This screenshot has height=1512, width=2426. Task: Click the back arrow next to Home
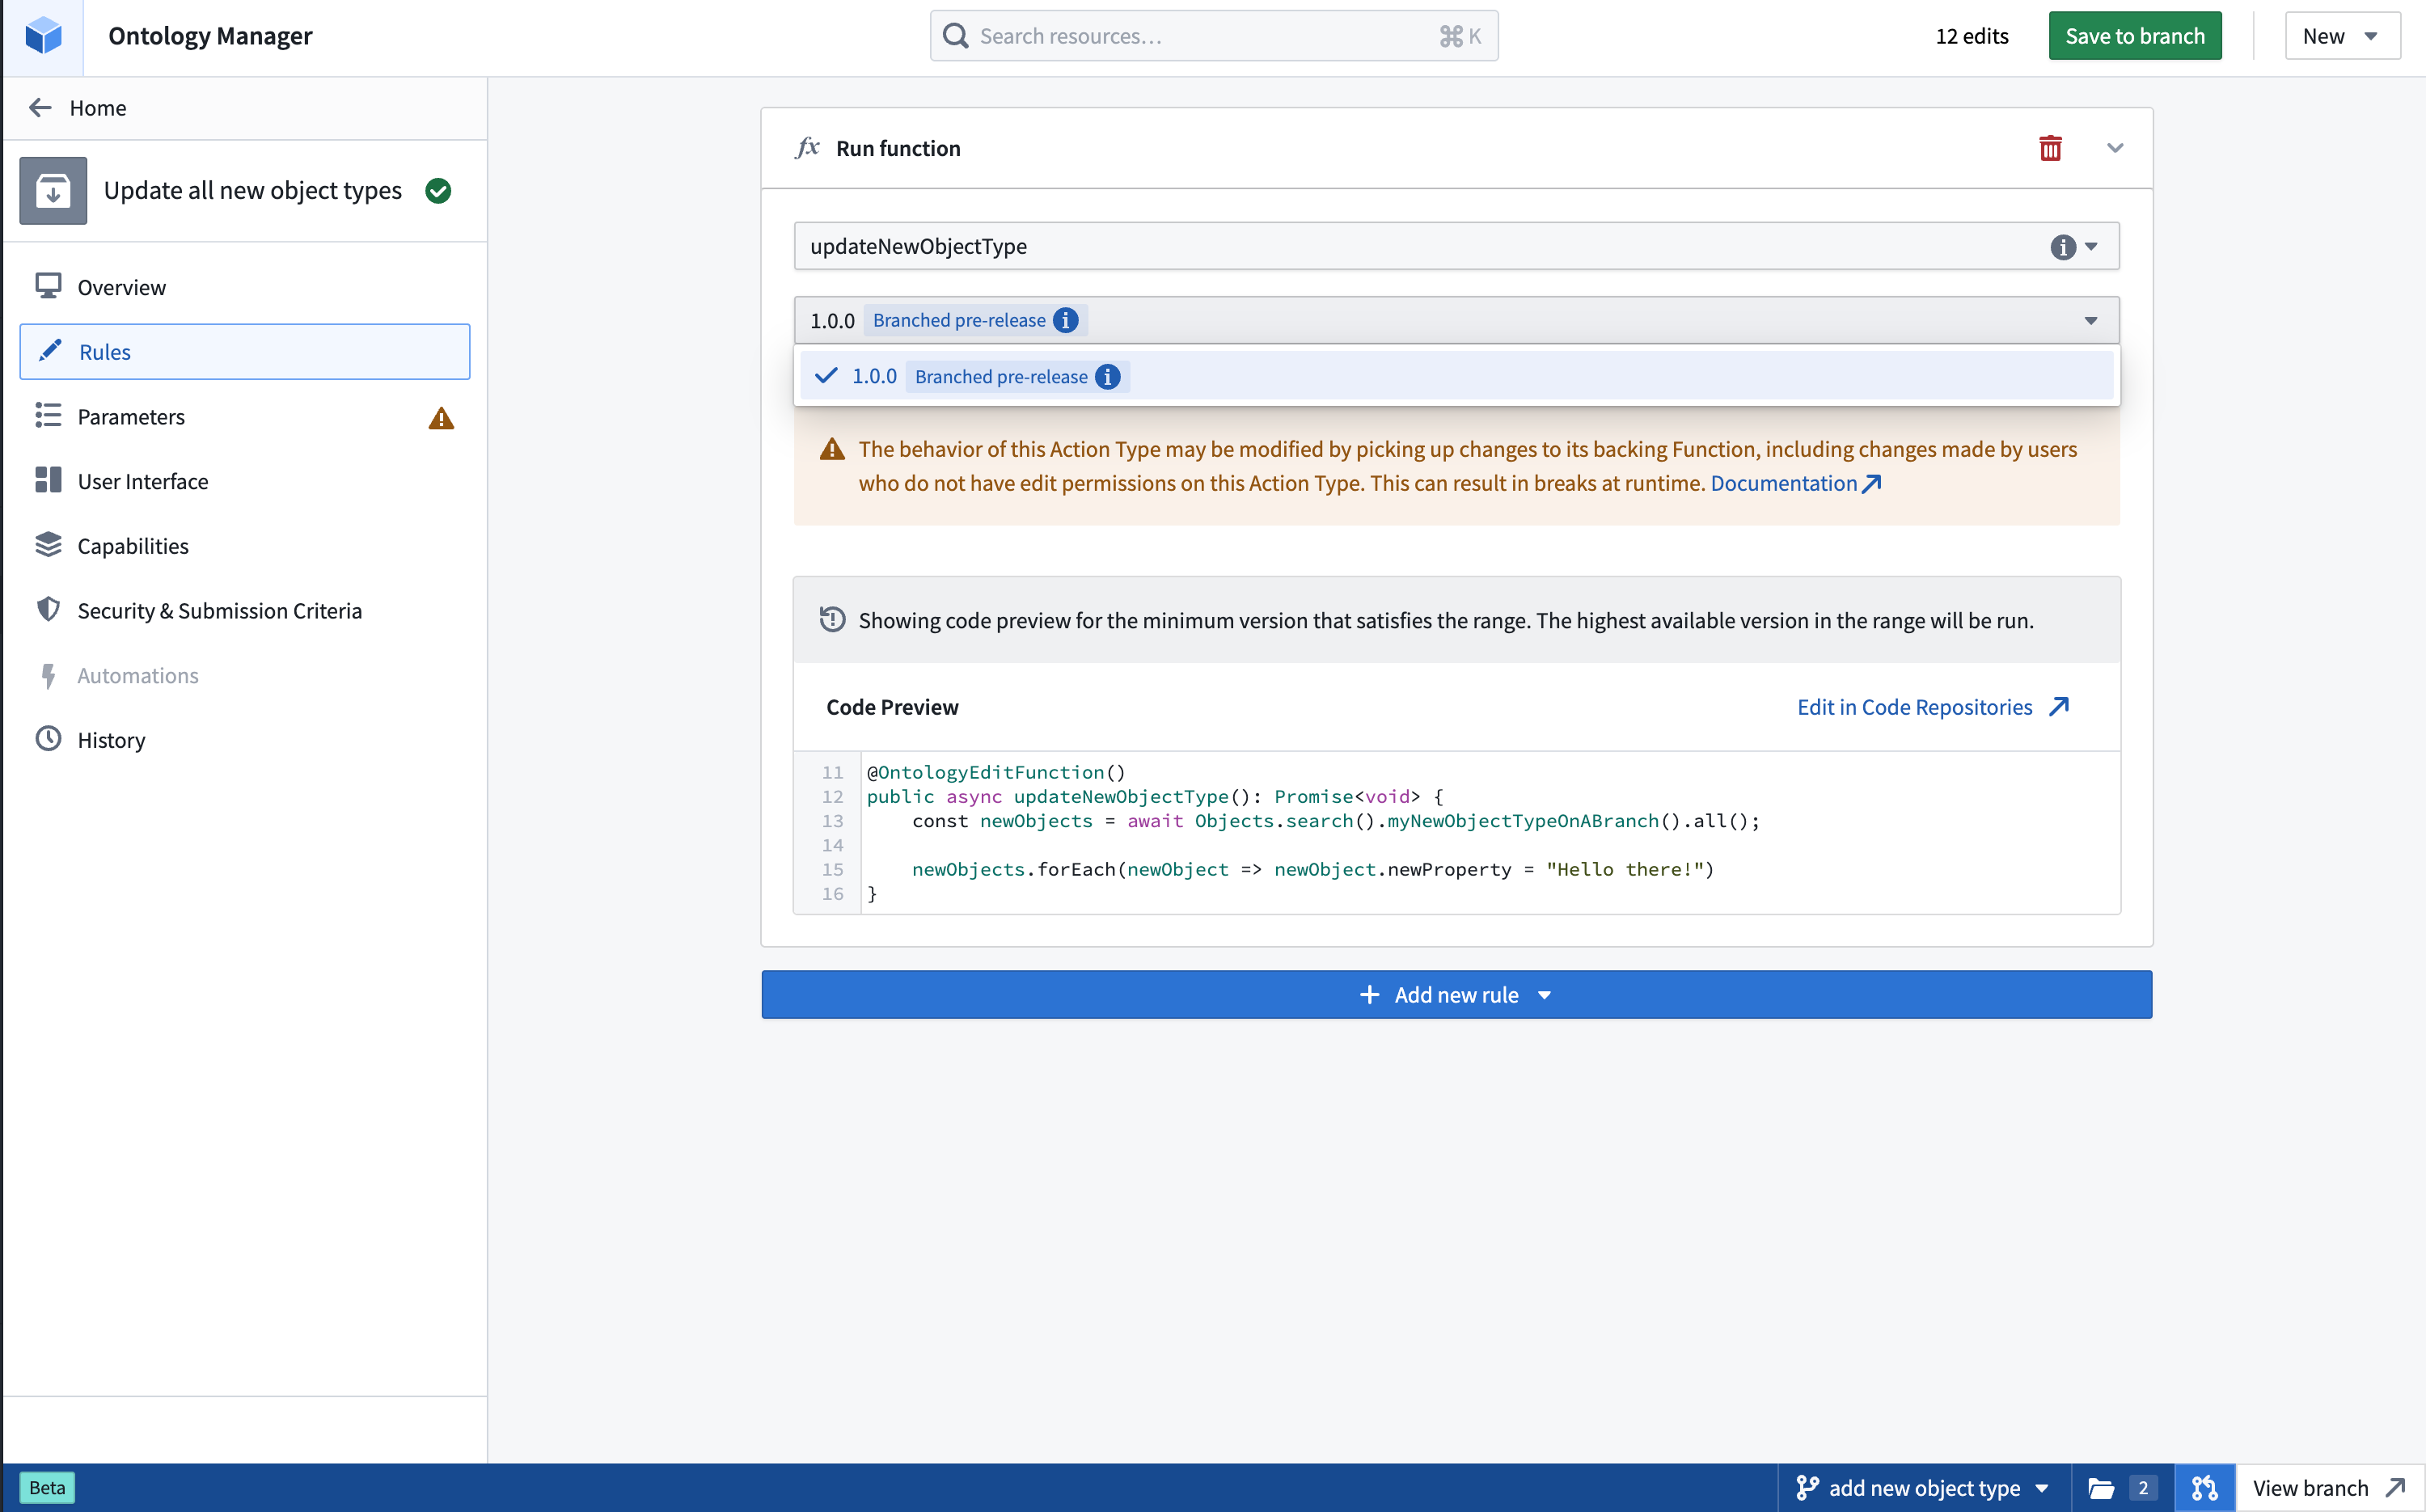coord(40,107)
